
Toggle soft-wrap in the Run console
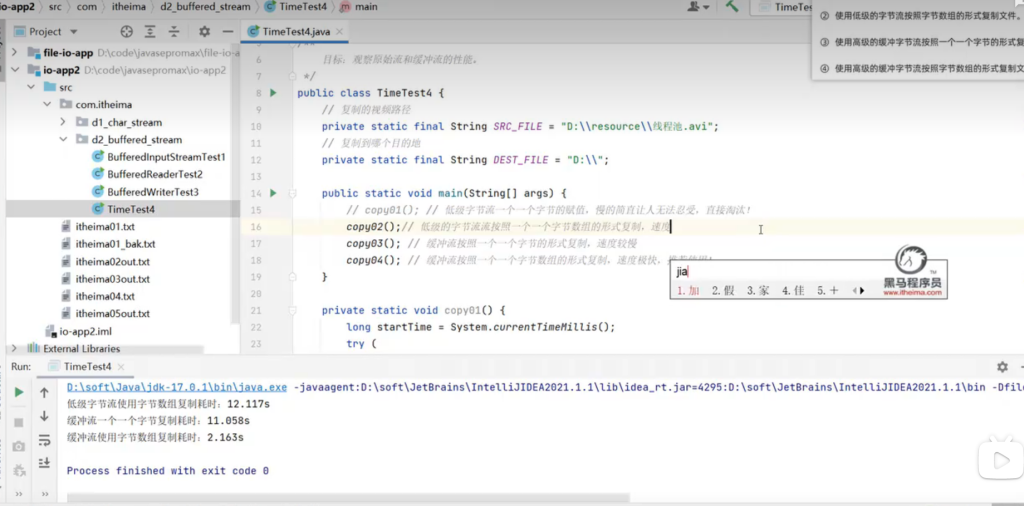pyautogui.click(x=44, y=440)
